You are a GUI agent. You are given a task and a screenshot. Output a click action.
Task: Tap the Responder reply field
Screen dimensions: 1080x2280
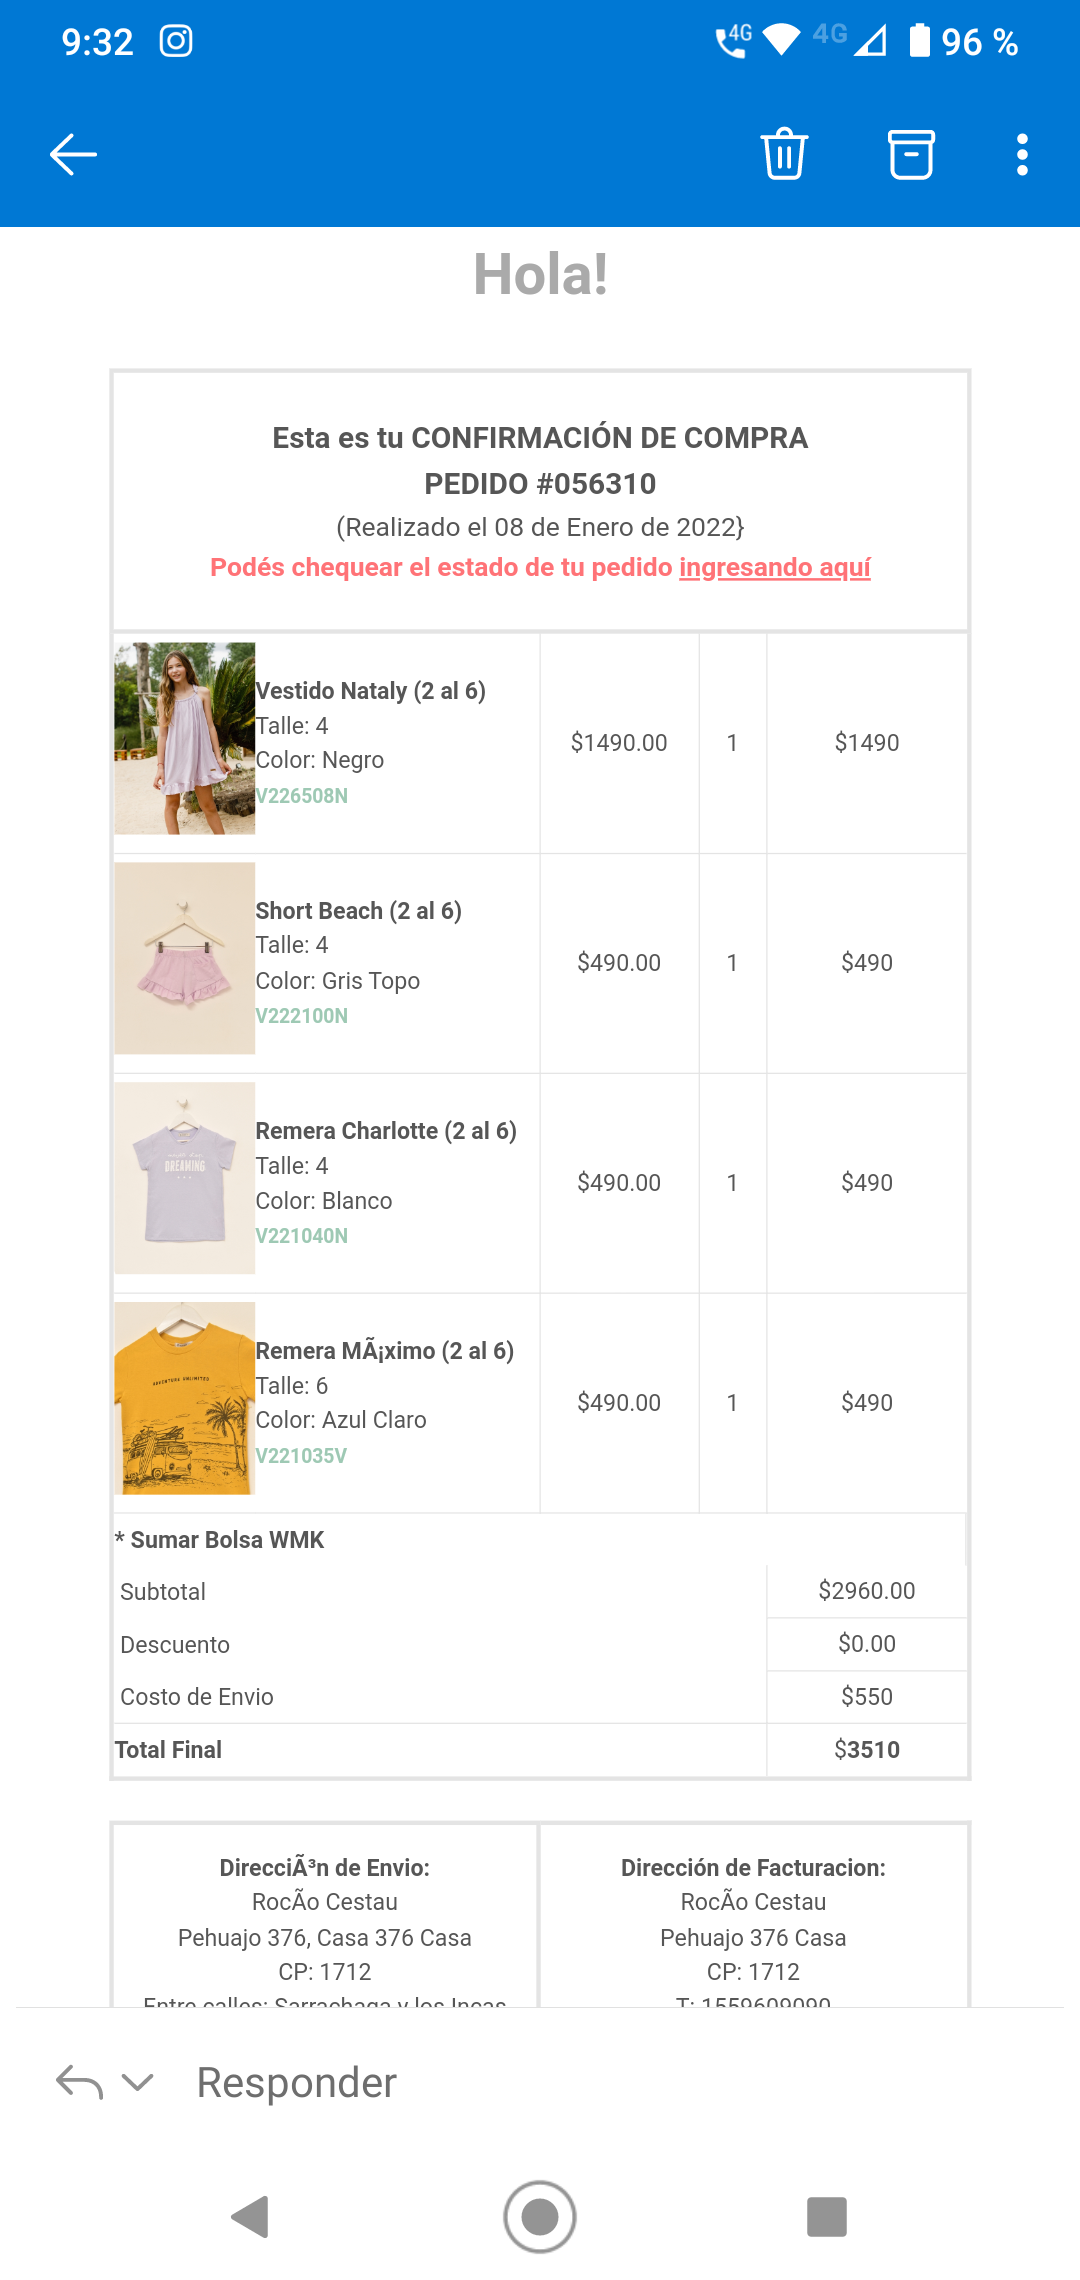[x=297, y=2083]
